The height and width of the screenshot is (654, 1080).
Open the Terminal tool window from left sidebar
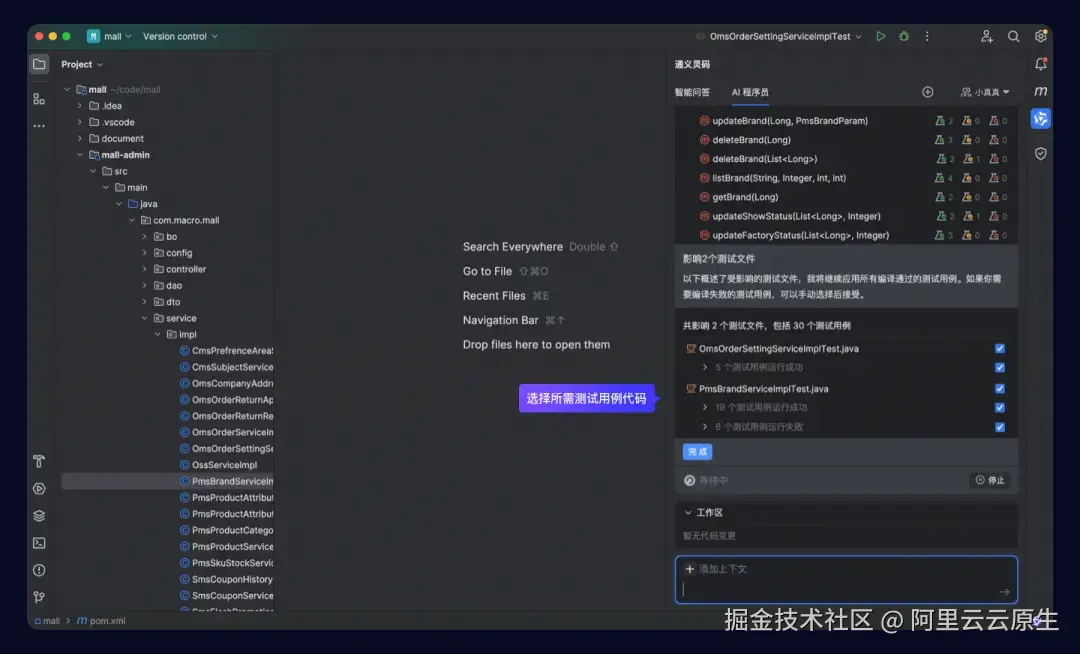(38, 542)
